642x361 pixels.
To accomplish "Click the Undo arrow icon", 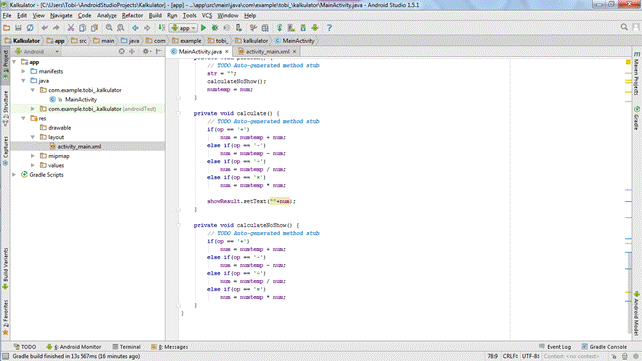I will pyautogui.click(x=45, y=28).
